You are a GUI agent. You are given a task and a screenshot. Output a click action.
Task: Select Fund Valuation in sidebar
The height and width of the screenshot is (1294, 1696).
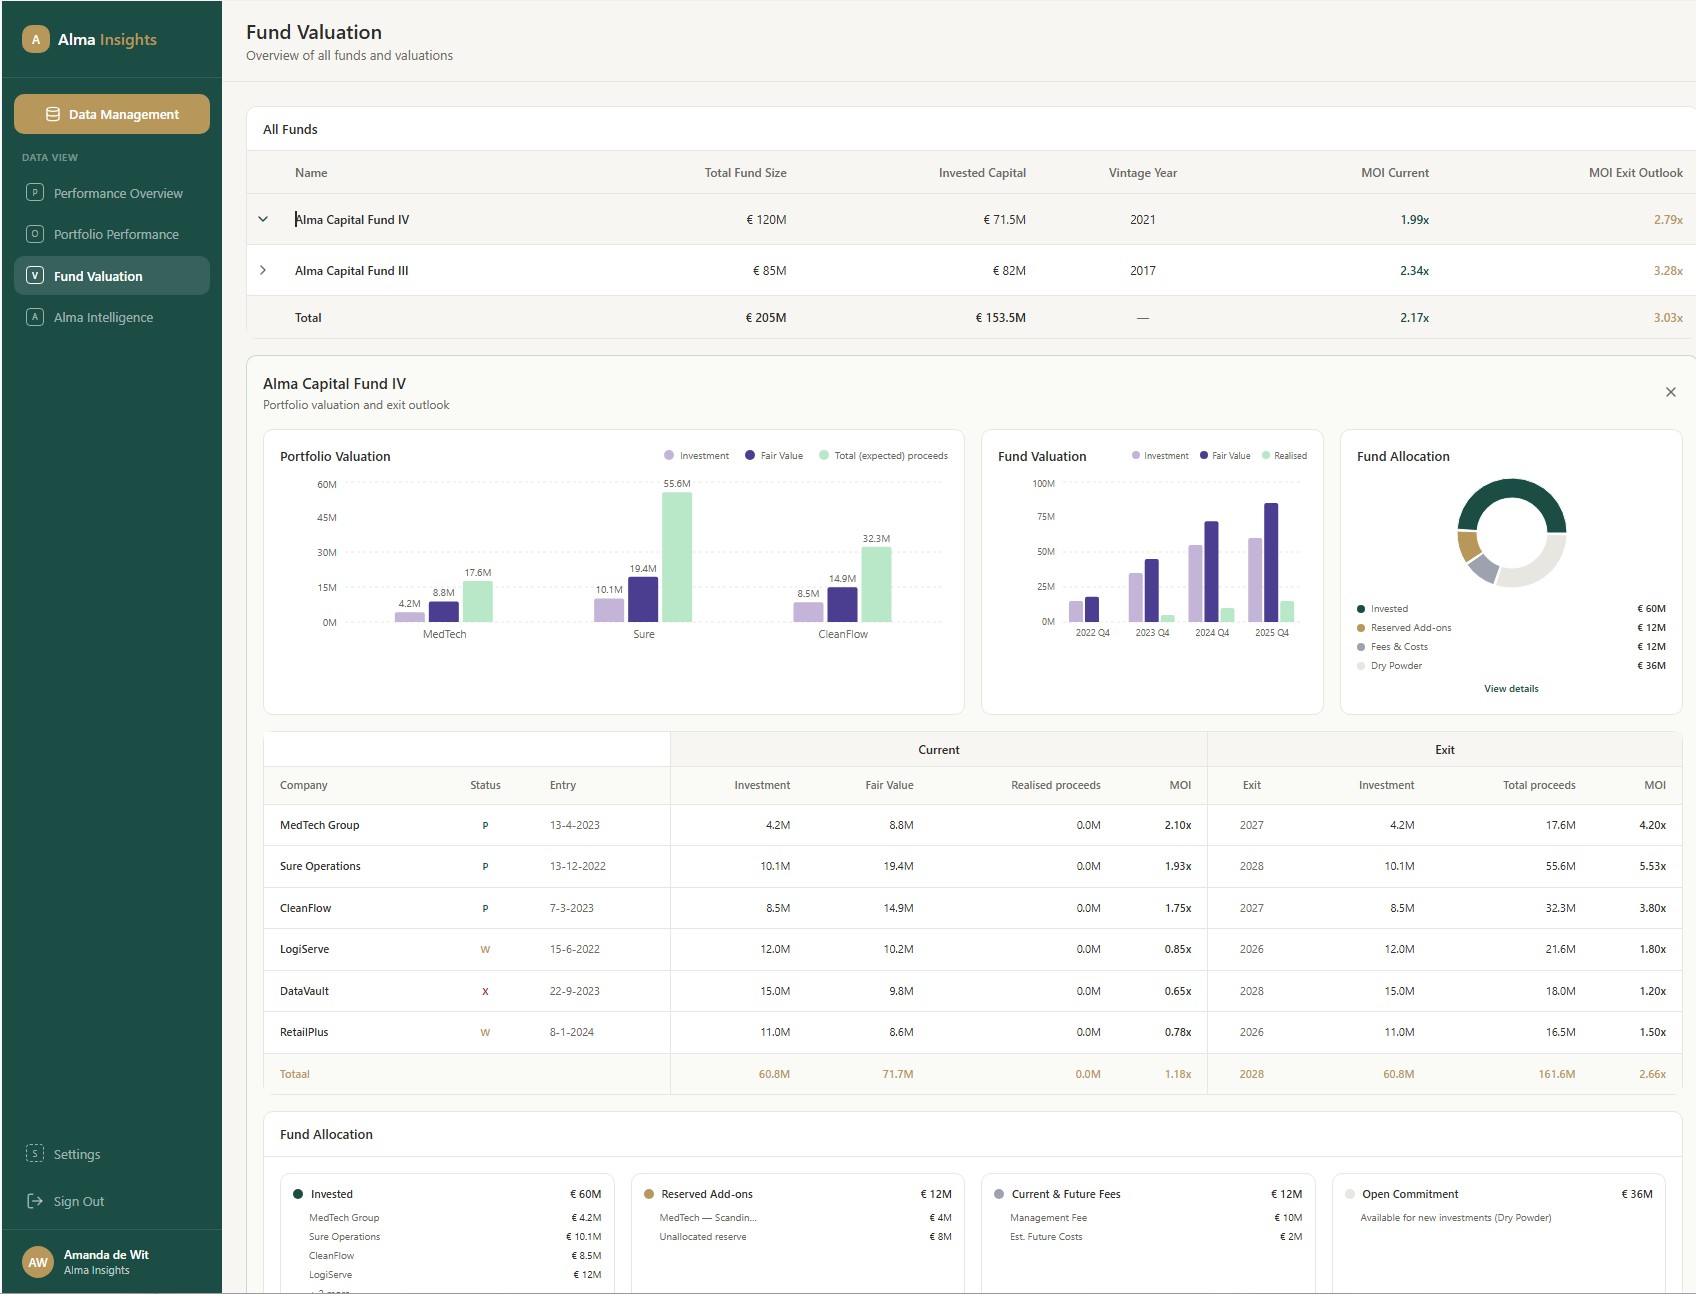click(112, 276)
